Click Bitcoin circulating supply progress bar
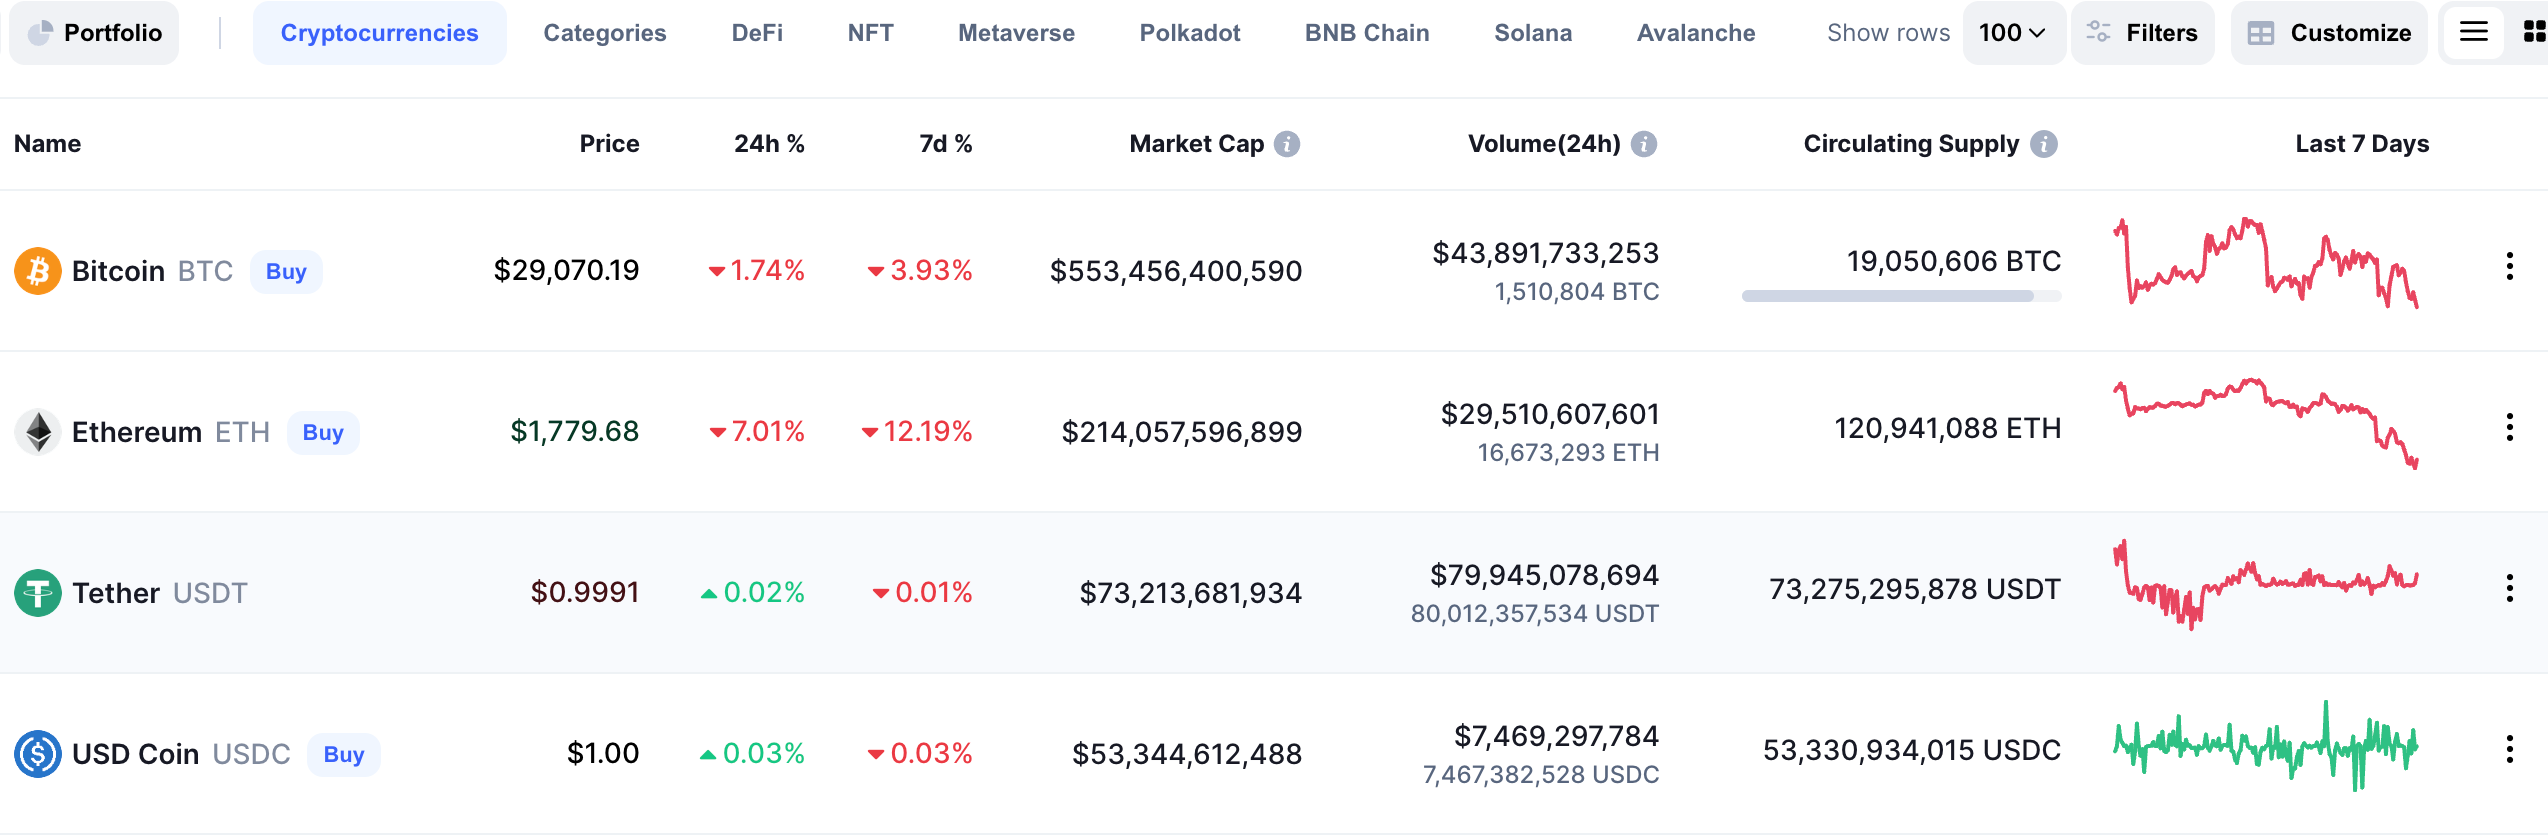Viewport: 2548px width, 836px height. pos(1900,296)
